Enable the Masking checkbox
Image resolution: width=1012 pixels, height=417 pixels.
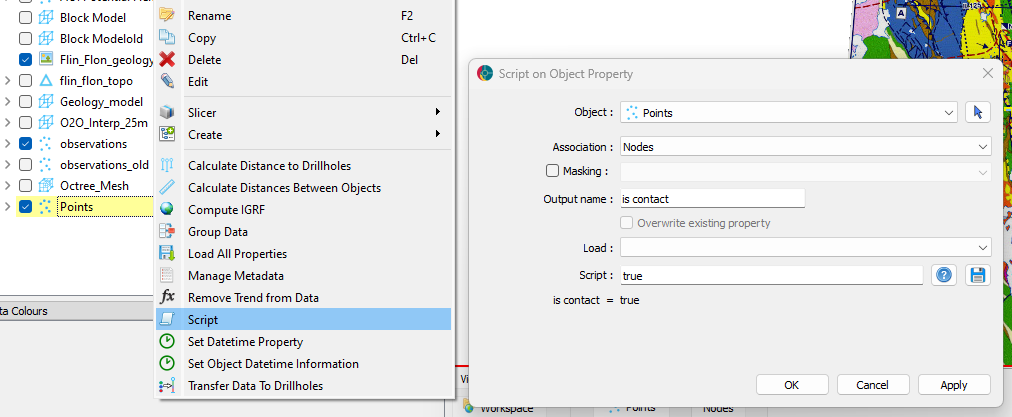click(553, 172)
